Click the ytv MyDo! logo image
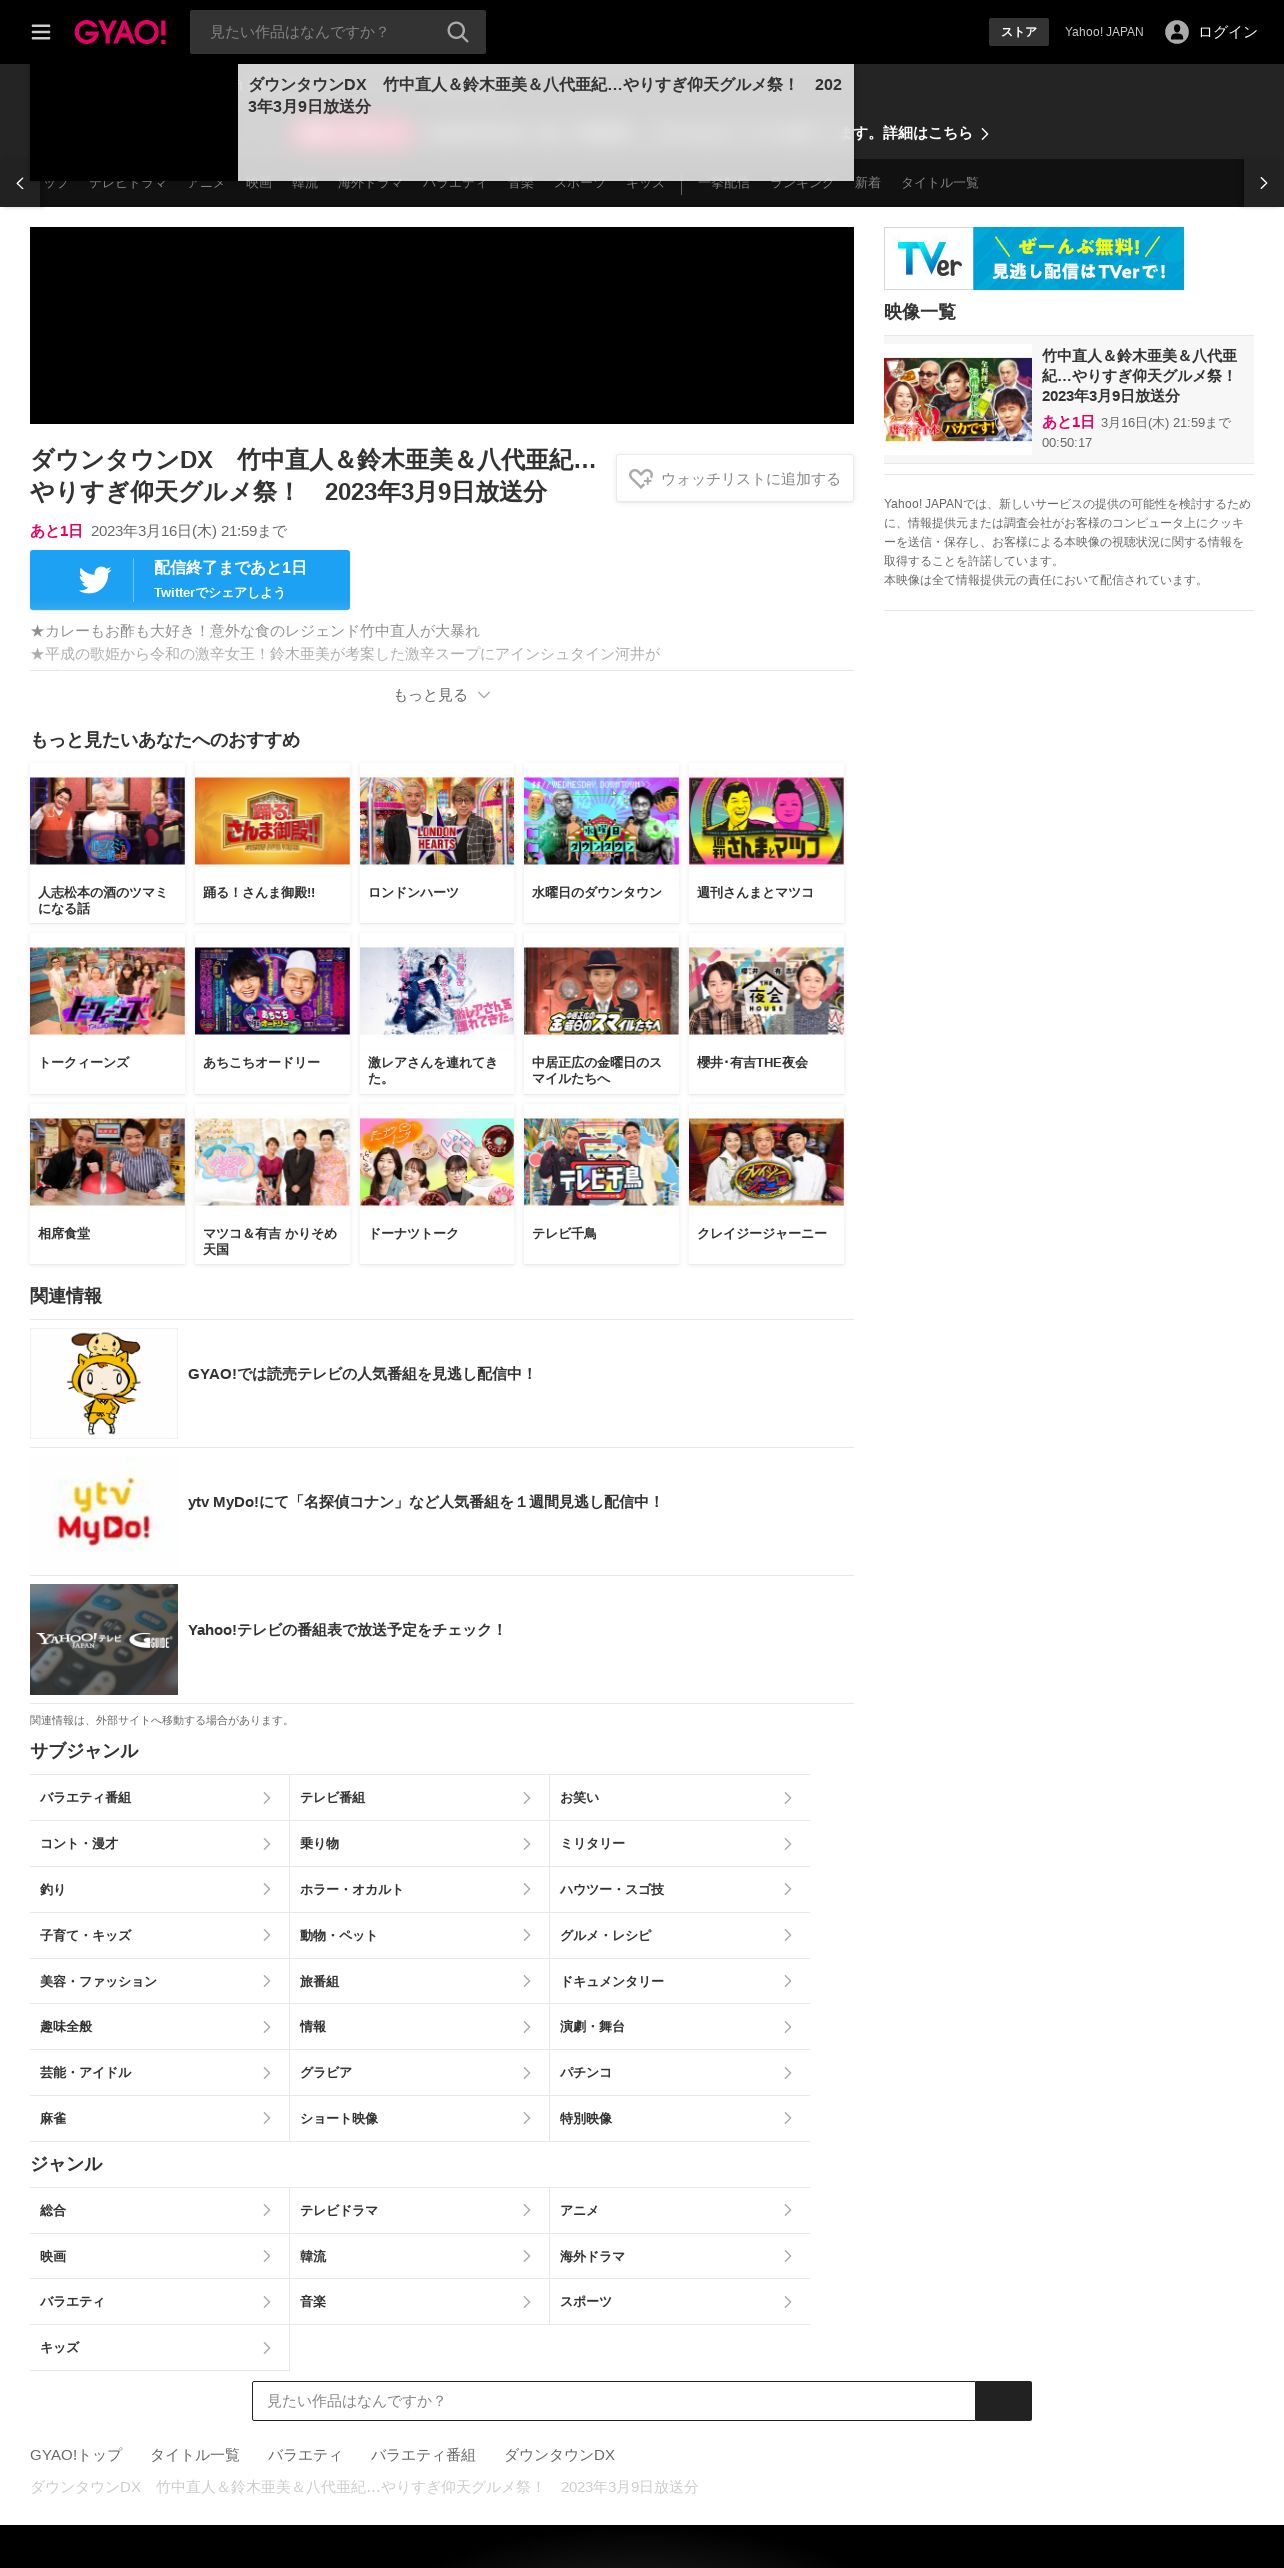This screenshot has height=2568, width=1284. coord(104,1511)
